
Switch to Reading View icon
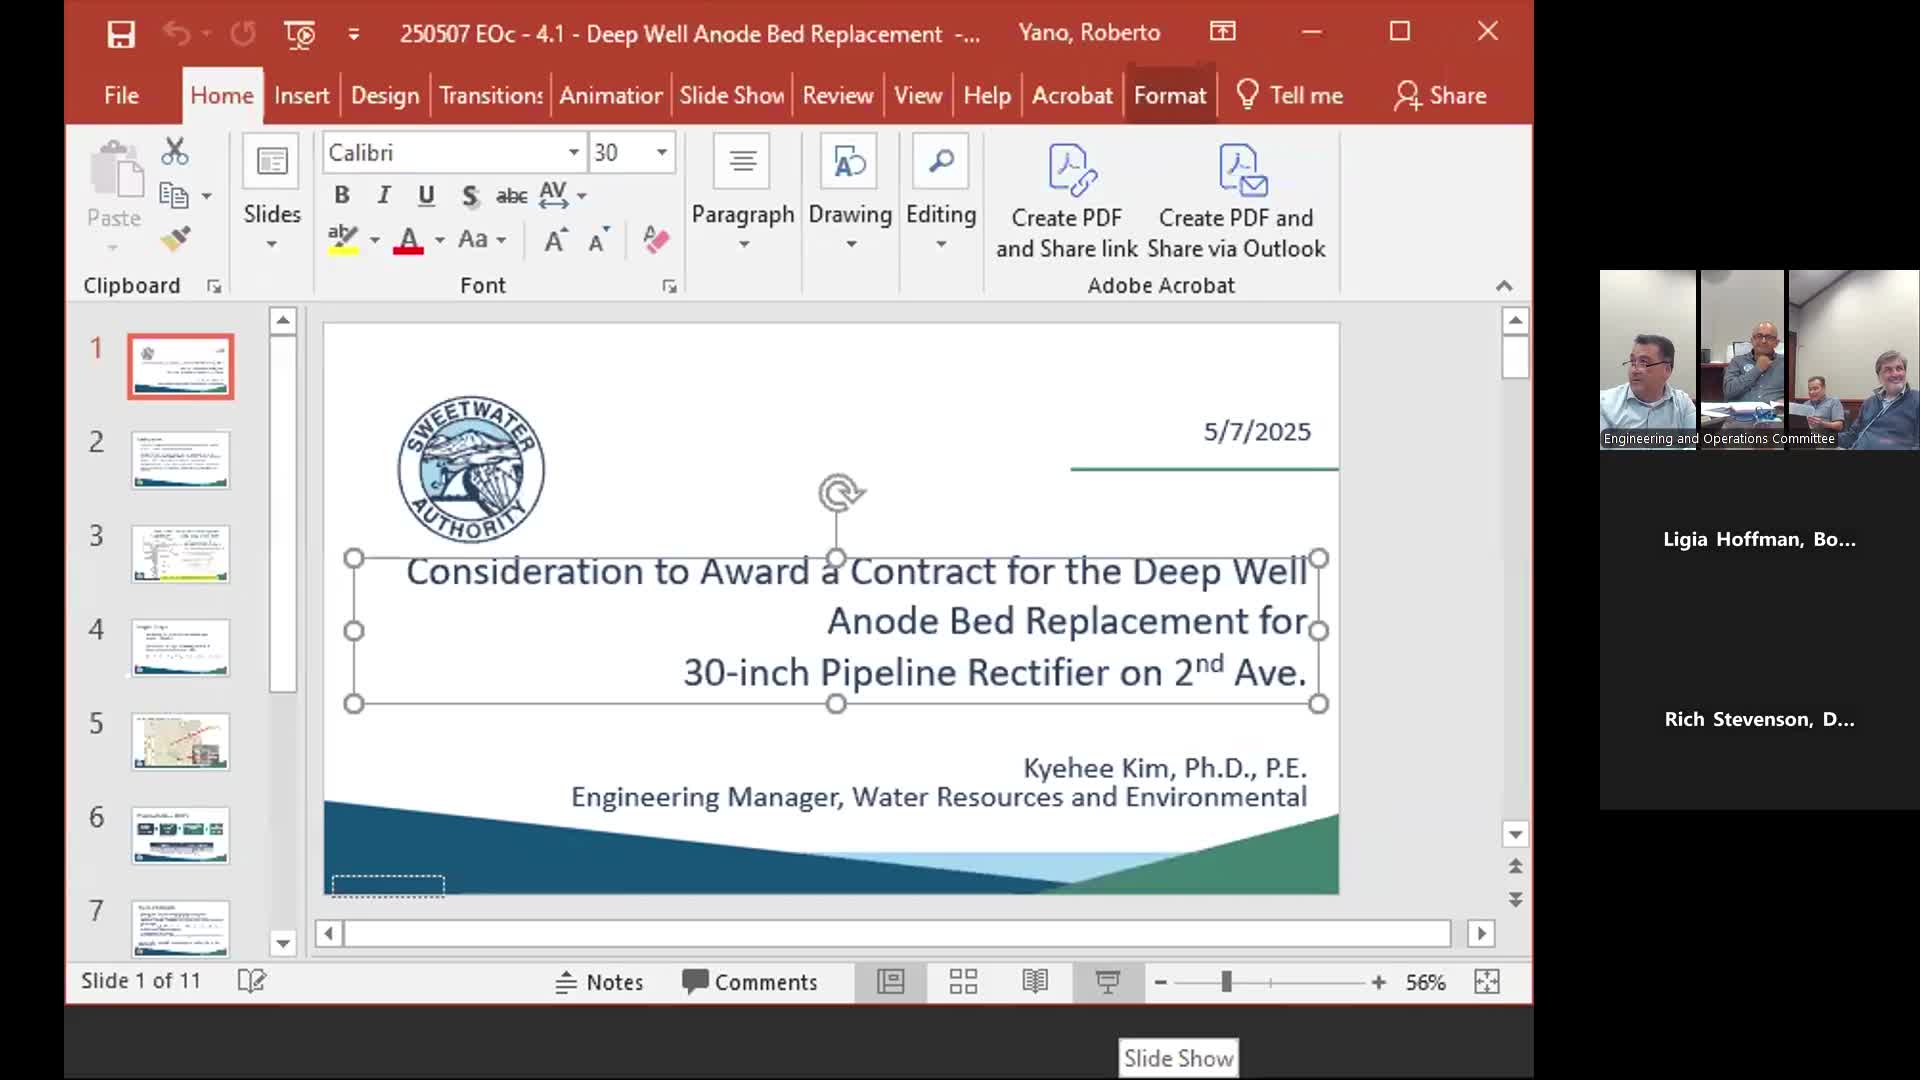[1035, 981]
